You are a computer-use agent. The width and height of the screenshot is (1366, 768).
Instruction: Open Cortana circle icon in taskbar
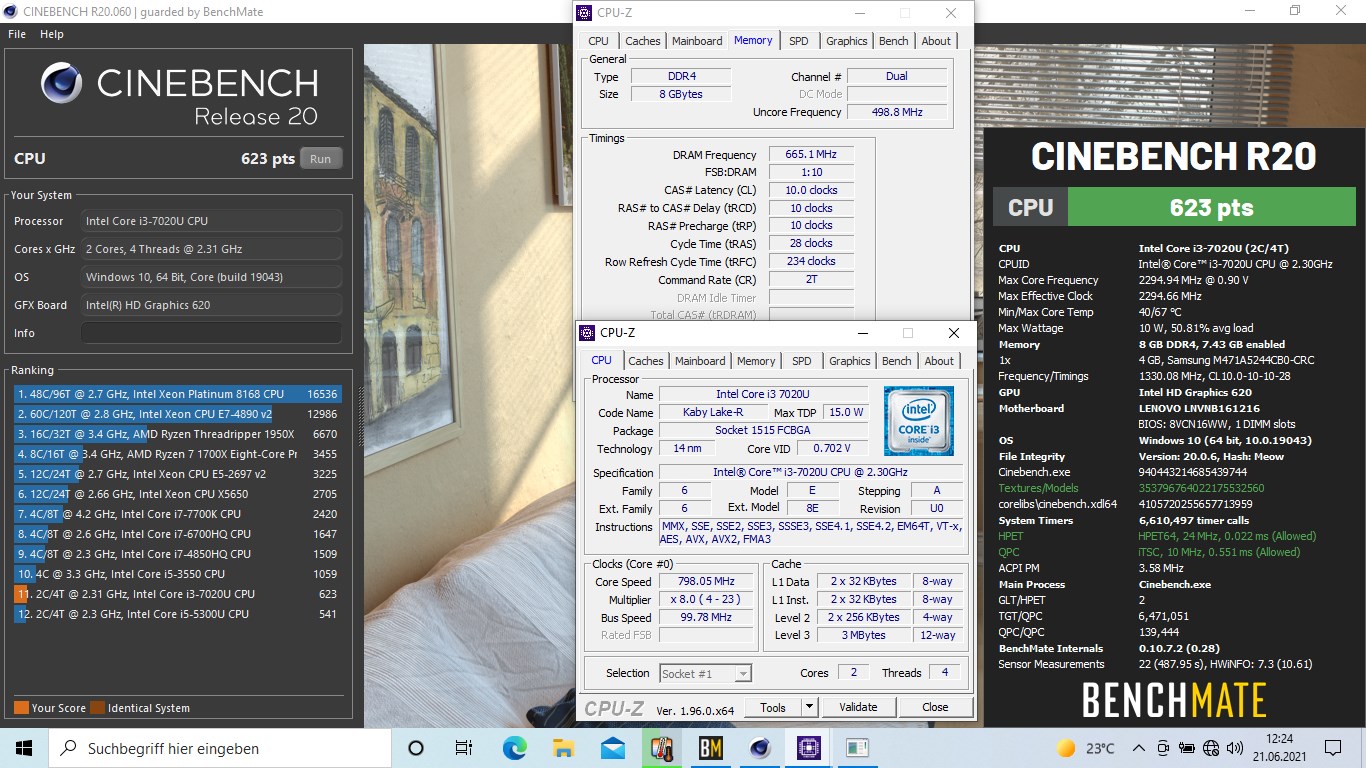pyautogui.click(x=416, y=747)
